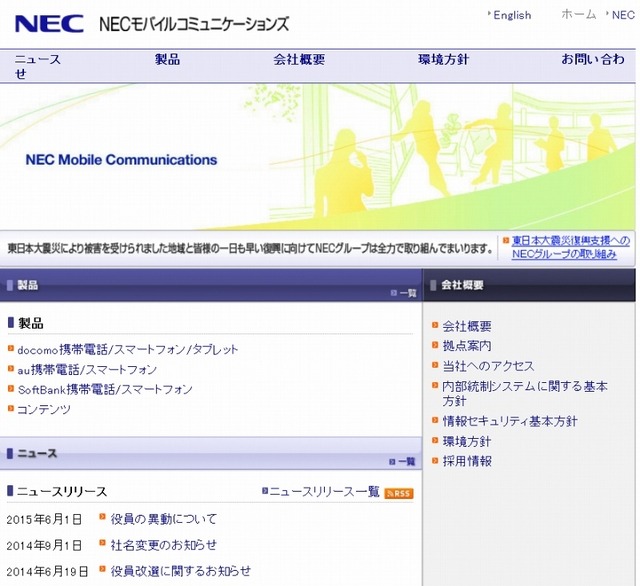Open the NEC link at top right
This screenshot has height=586, width=640.
click(623, 15)
